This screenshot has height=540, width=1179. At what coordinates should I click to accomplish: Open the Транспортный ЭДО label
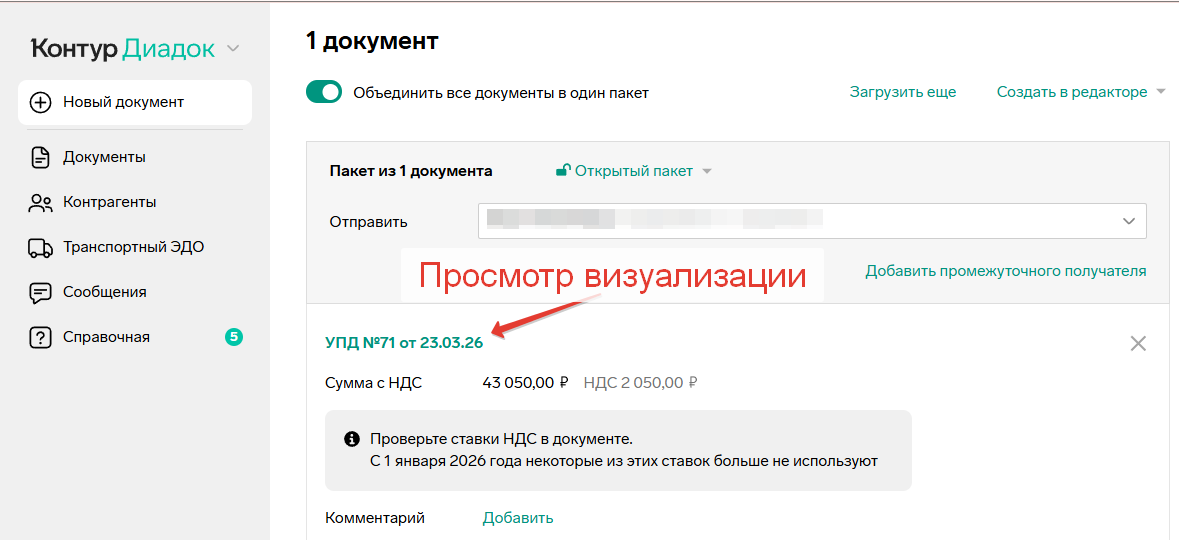pyautogui.click(x=134, y=247)
